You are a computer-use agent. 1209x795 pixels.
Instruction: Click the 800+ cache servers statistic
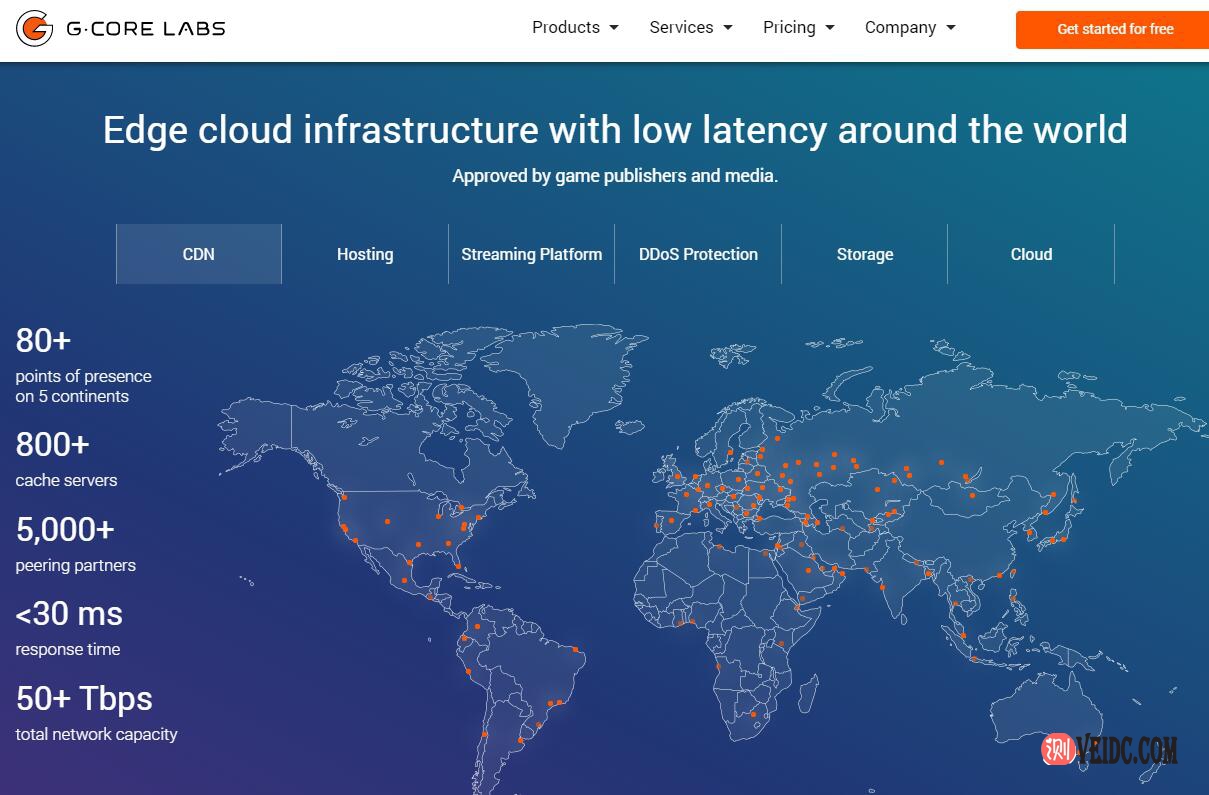66,458
